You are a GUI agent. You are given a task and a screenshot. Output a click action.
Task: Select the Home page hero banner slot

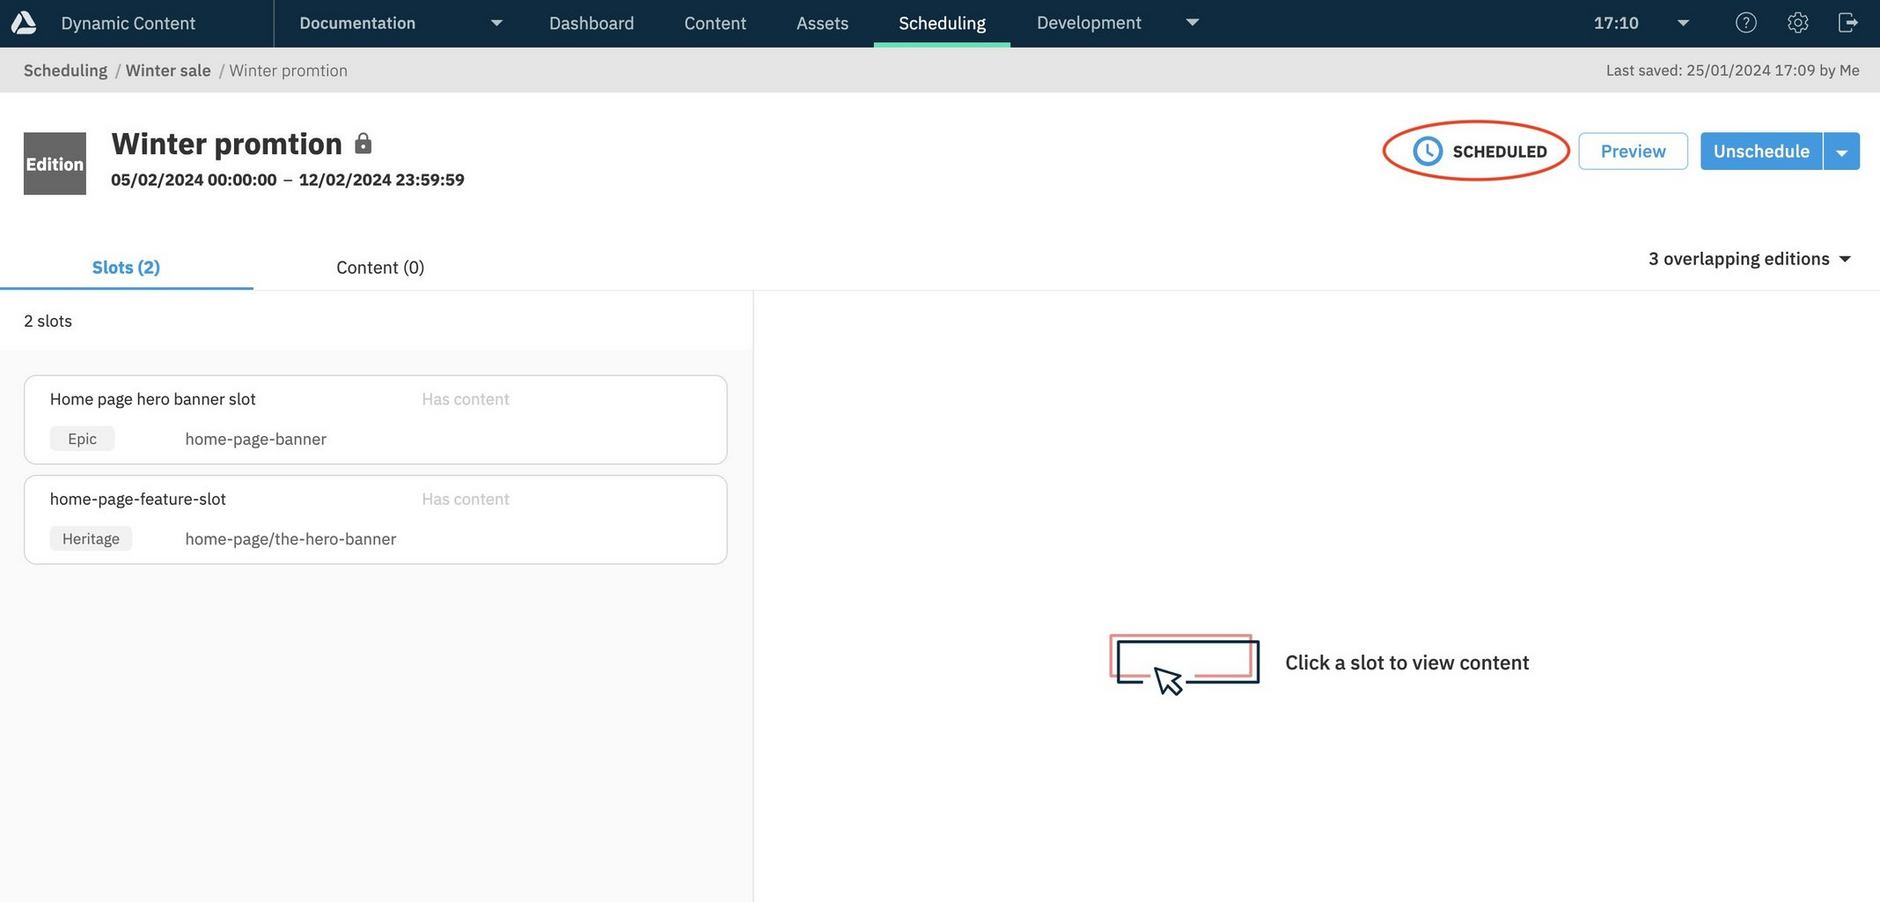click(375, 419)
